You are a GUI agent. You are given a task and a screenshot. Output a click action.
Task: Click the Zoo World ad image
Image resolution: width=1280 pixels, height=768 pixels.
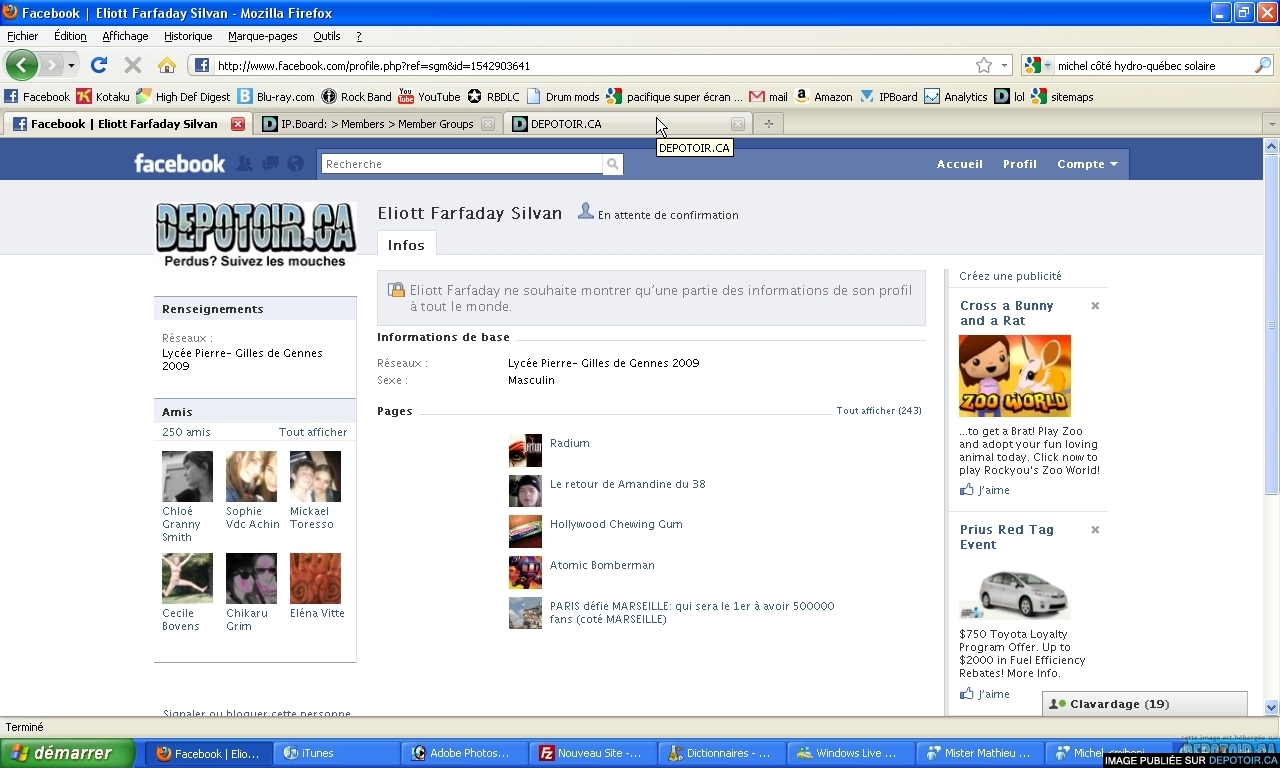coord(1015,376)
